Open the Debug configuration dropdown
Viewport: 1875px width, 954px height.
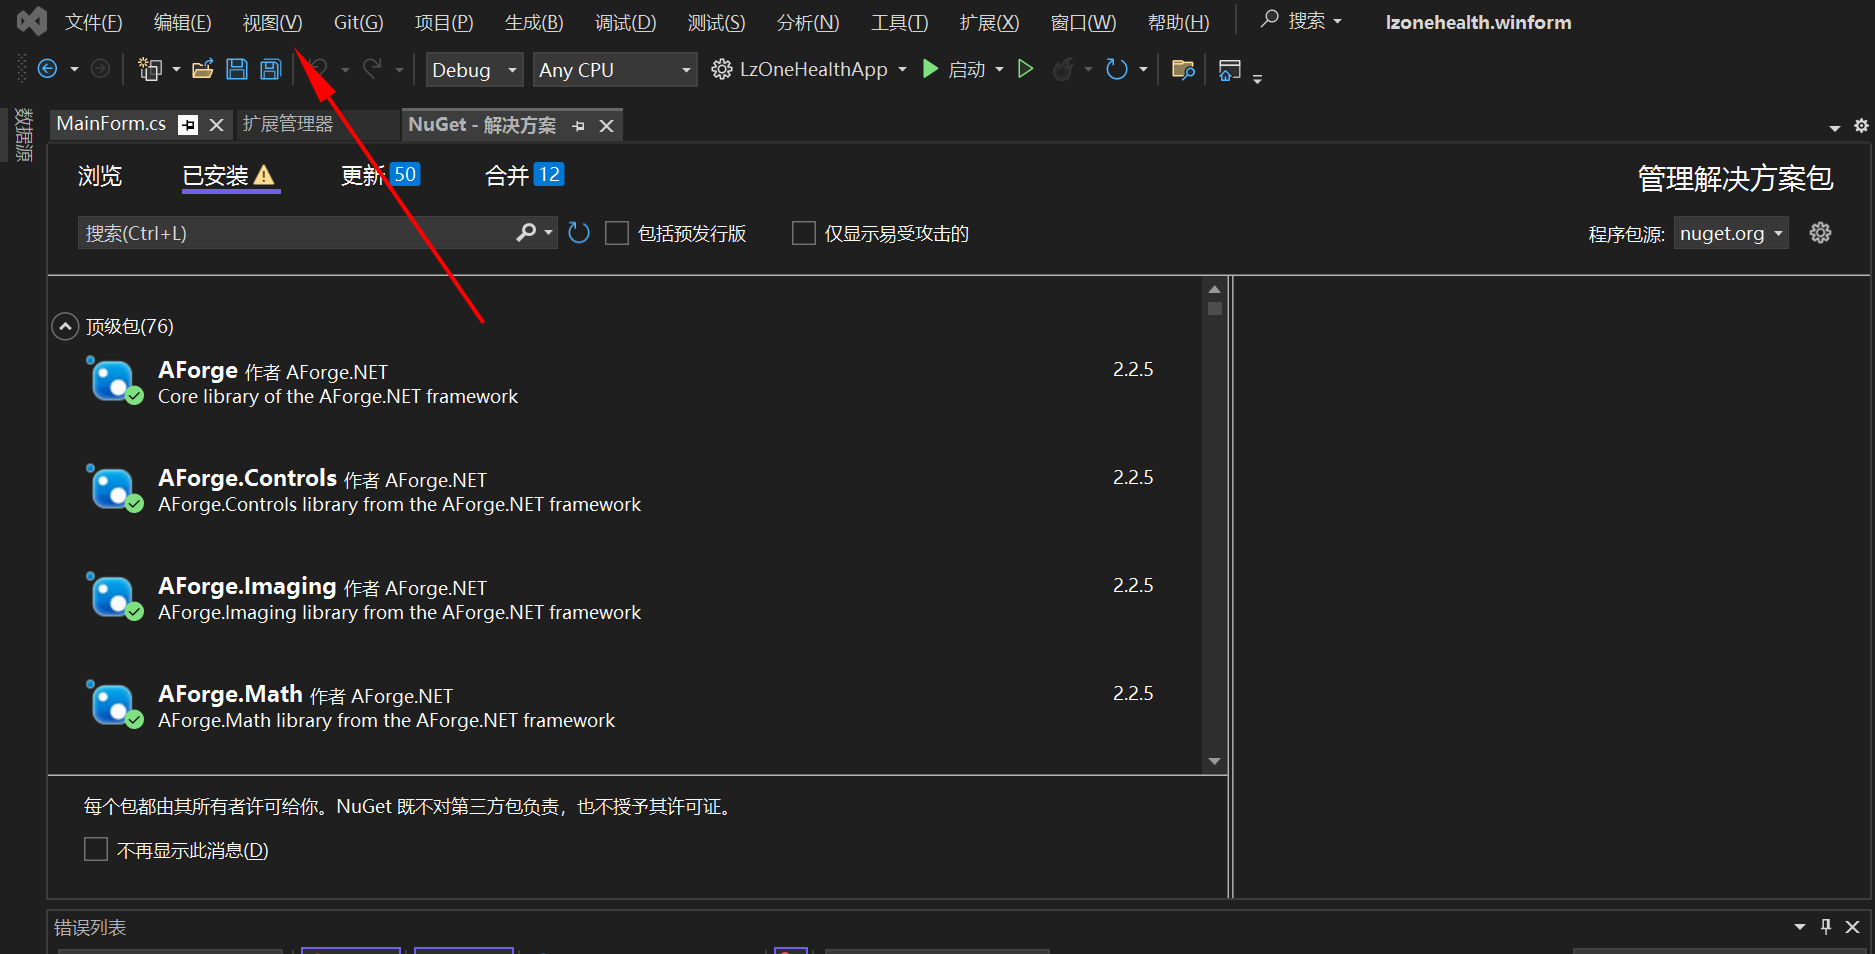[x=474, y=69]
